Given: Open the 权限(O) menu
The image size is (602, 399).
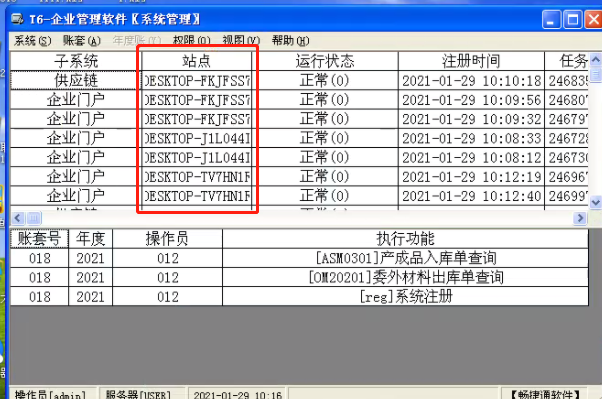Looking at the screenshot, I should tap(192, 41).
